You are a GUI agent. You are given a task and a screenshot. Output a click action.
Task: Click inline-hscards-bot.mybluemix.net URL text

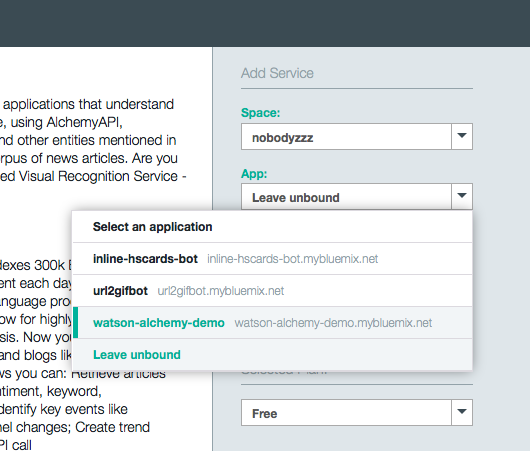point(292,259)
